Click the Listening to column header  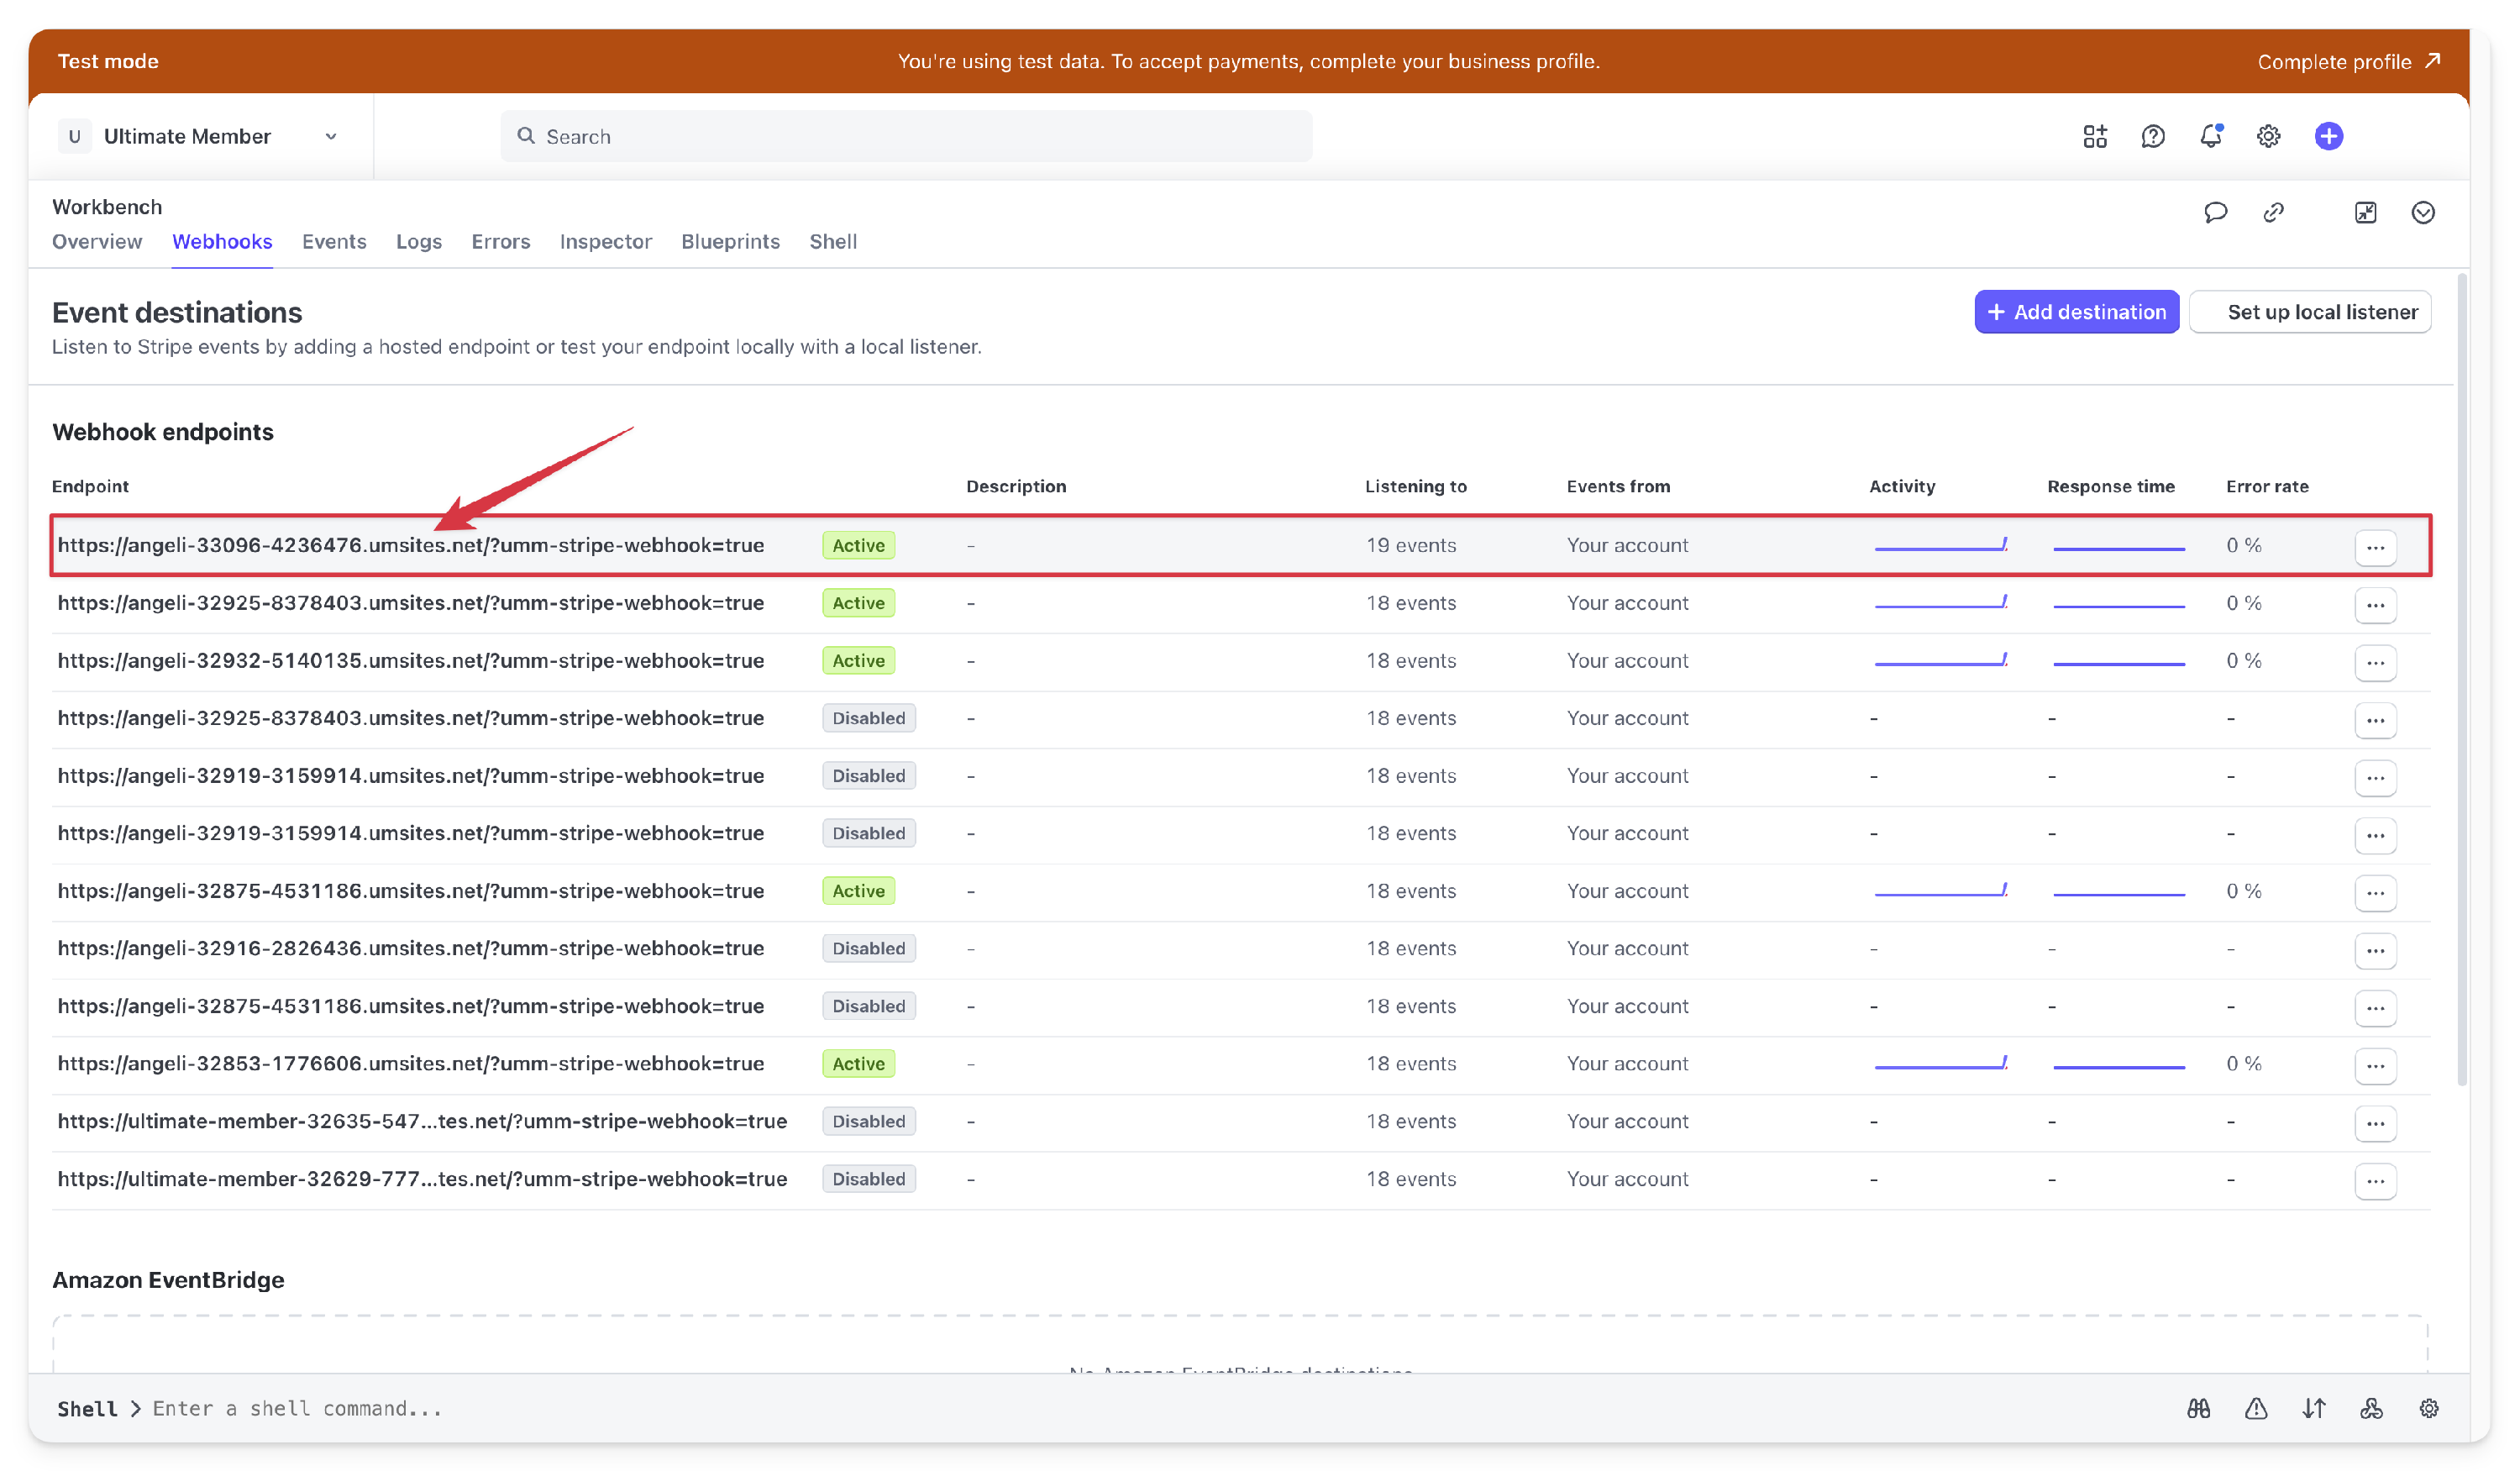(x=1415, y=486)
